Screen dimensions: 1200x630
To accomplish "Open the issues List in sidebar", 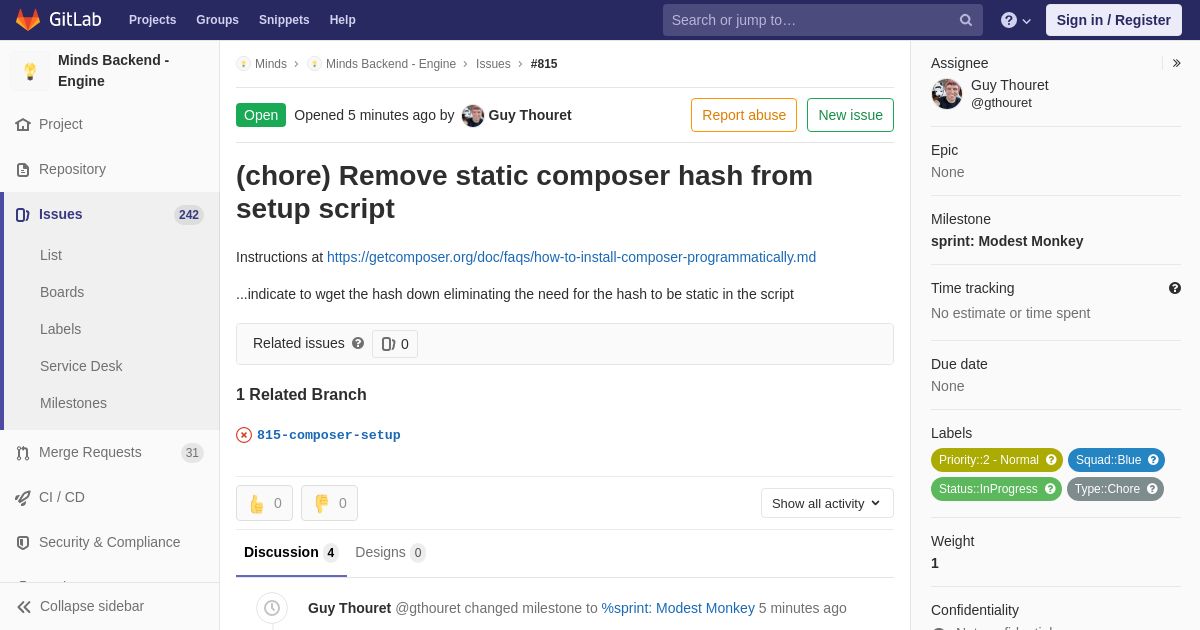I will [x=51, y=255].
